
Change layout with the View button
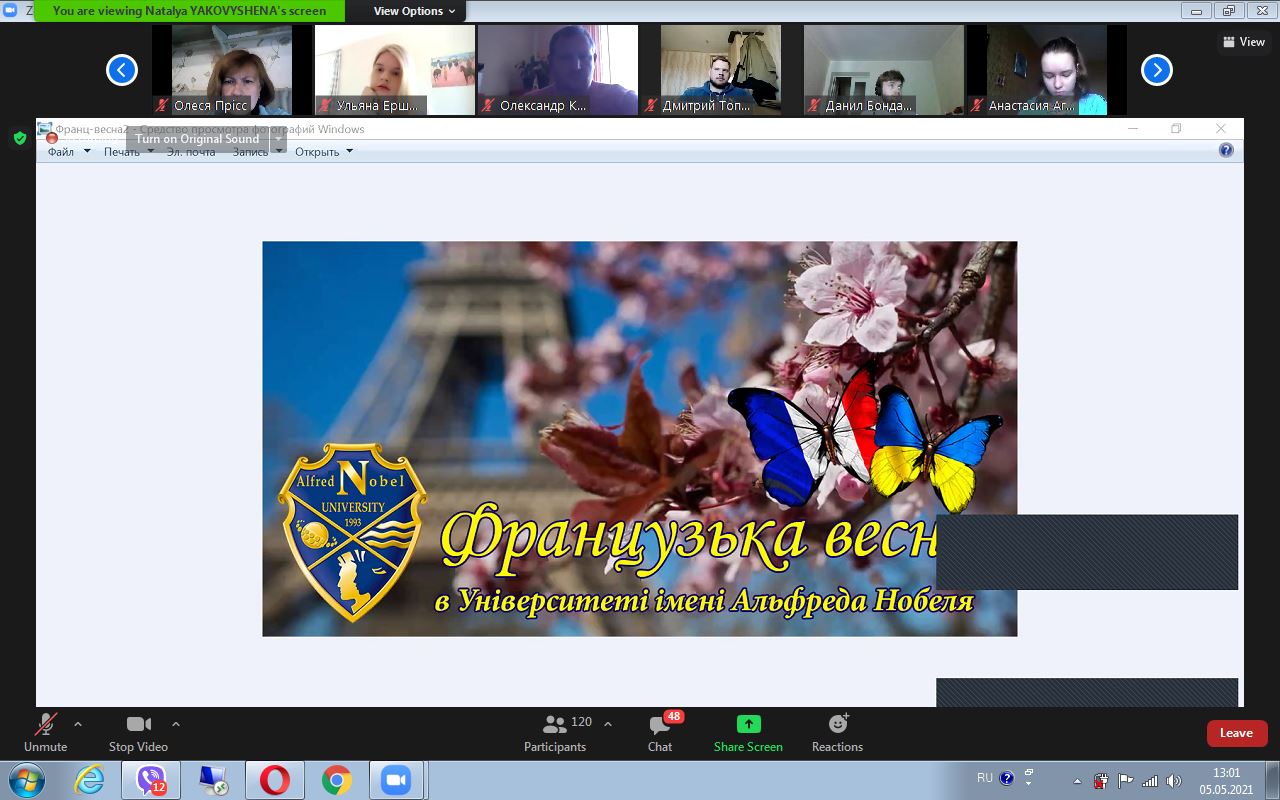(x=1244, y=42)
